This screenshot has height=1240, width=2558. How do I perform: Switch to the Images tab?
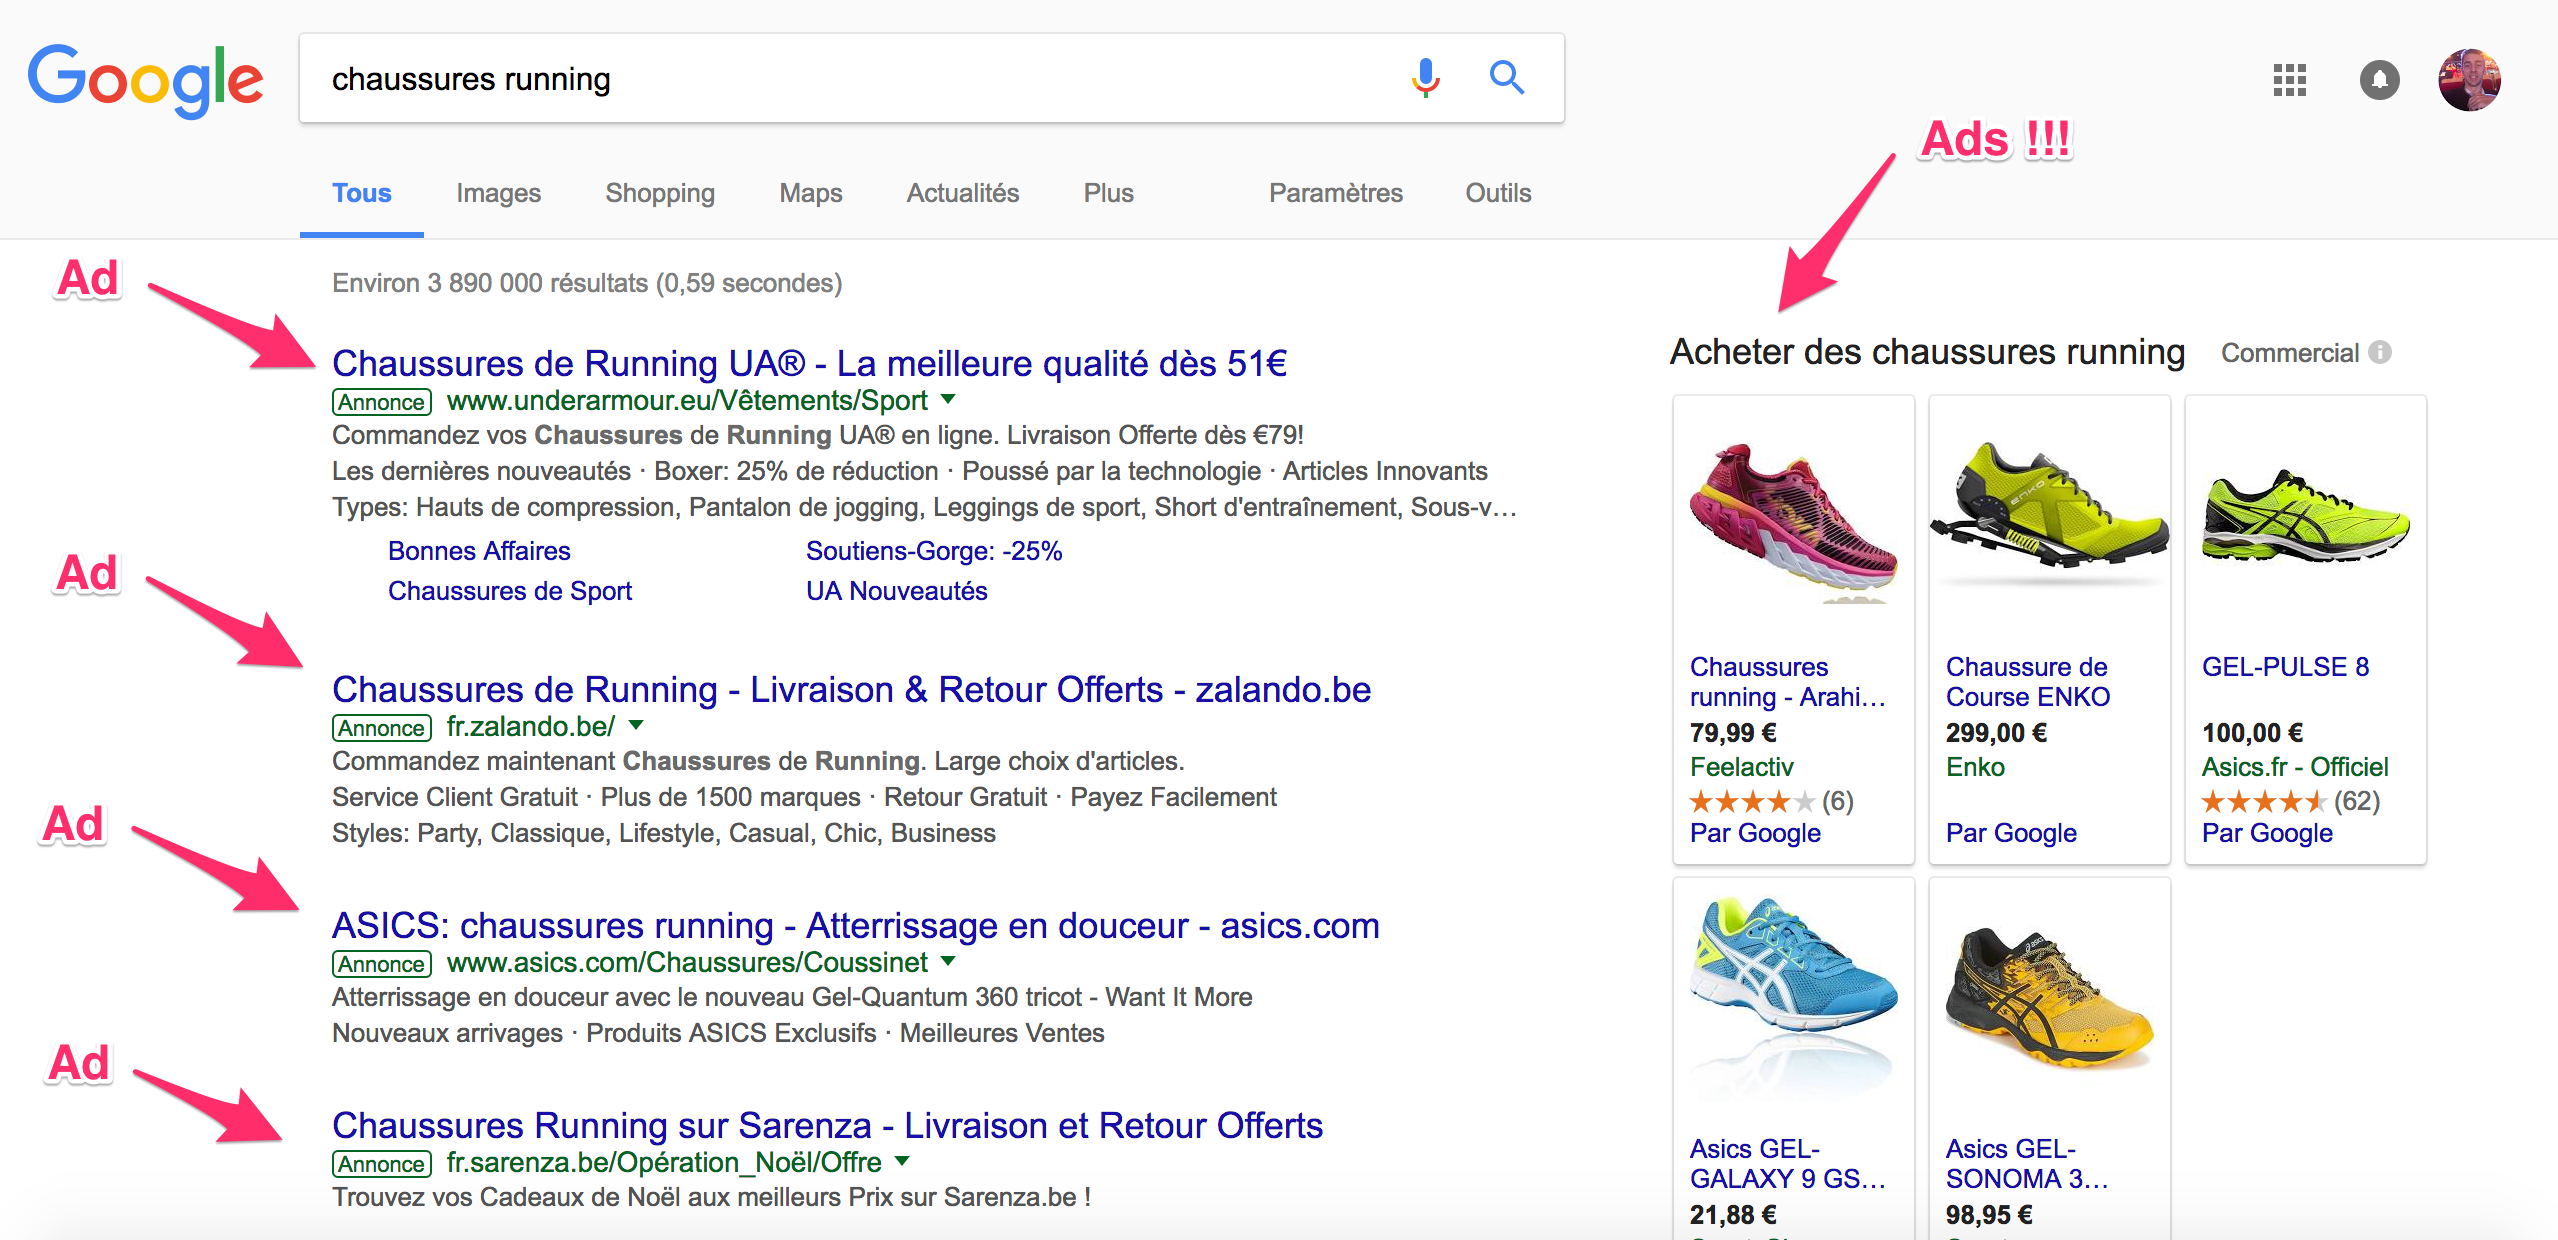point(498,193)
